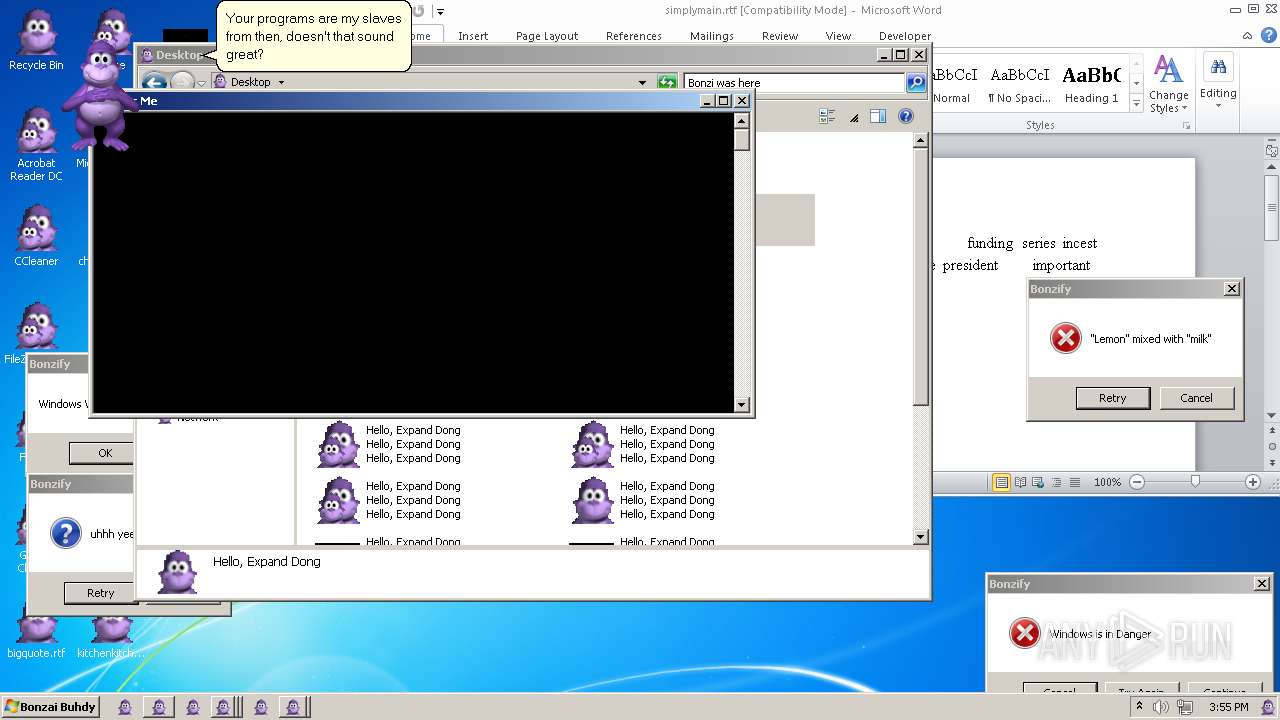Launch CCleaner from the desktop
Viewport: 1280px width, 720px height.
pos(36,236)
